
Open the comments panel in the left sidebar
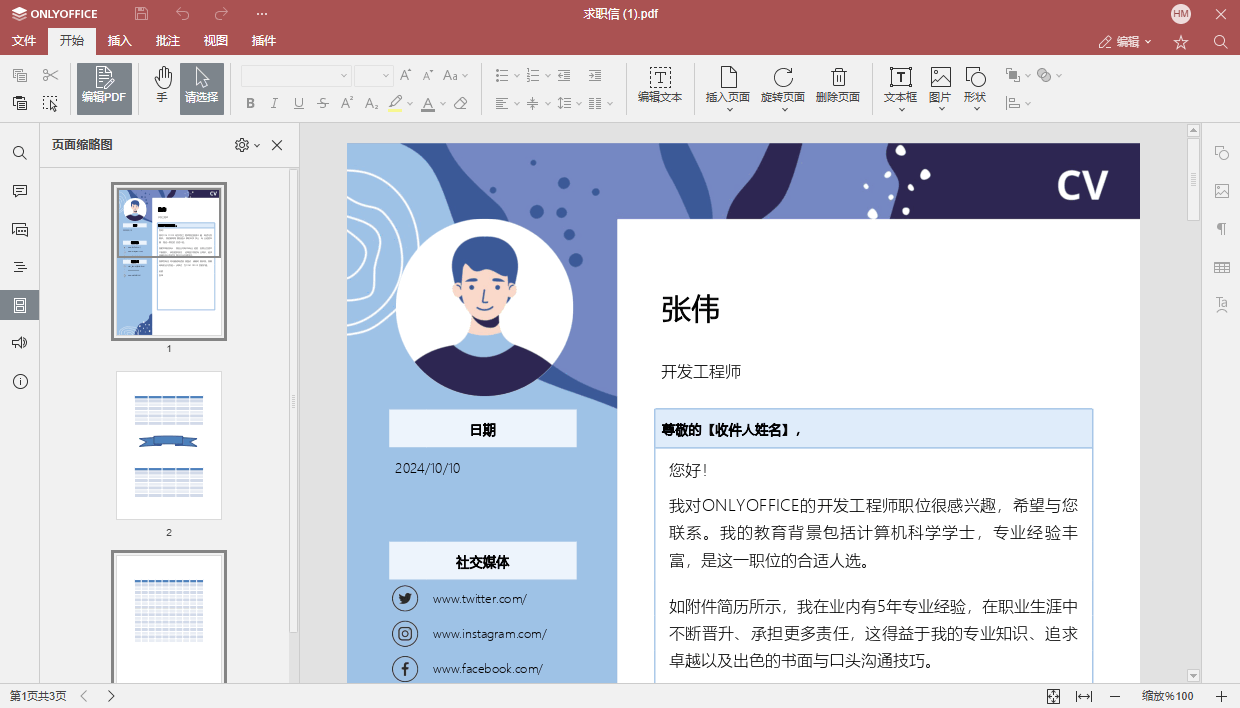(x=20, y=191)
